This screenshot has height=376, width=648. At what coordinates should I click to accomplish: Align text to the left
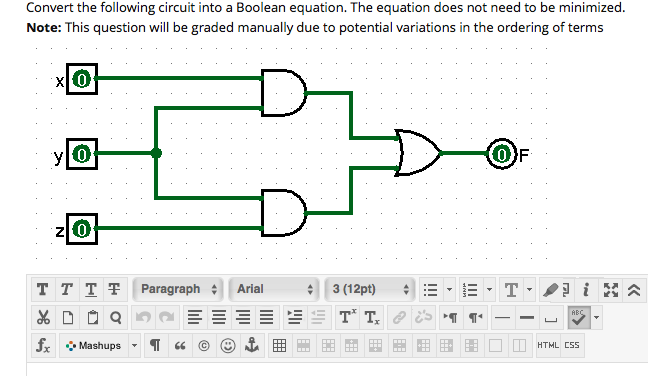(x=195, y=318)
